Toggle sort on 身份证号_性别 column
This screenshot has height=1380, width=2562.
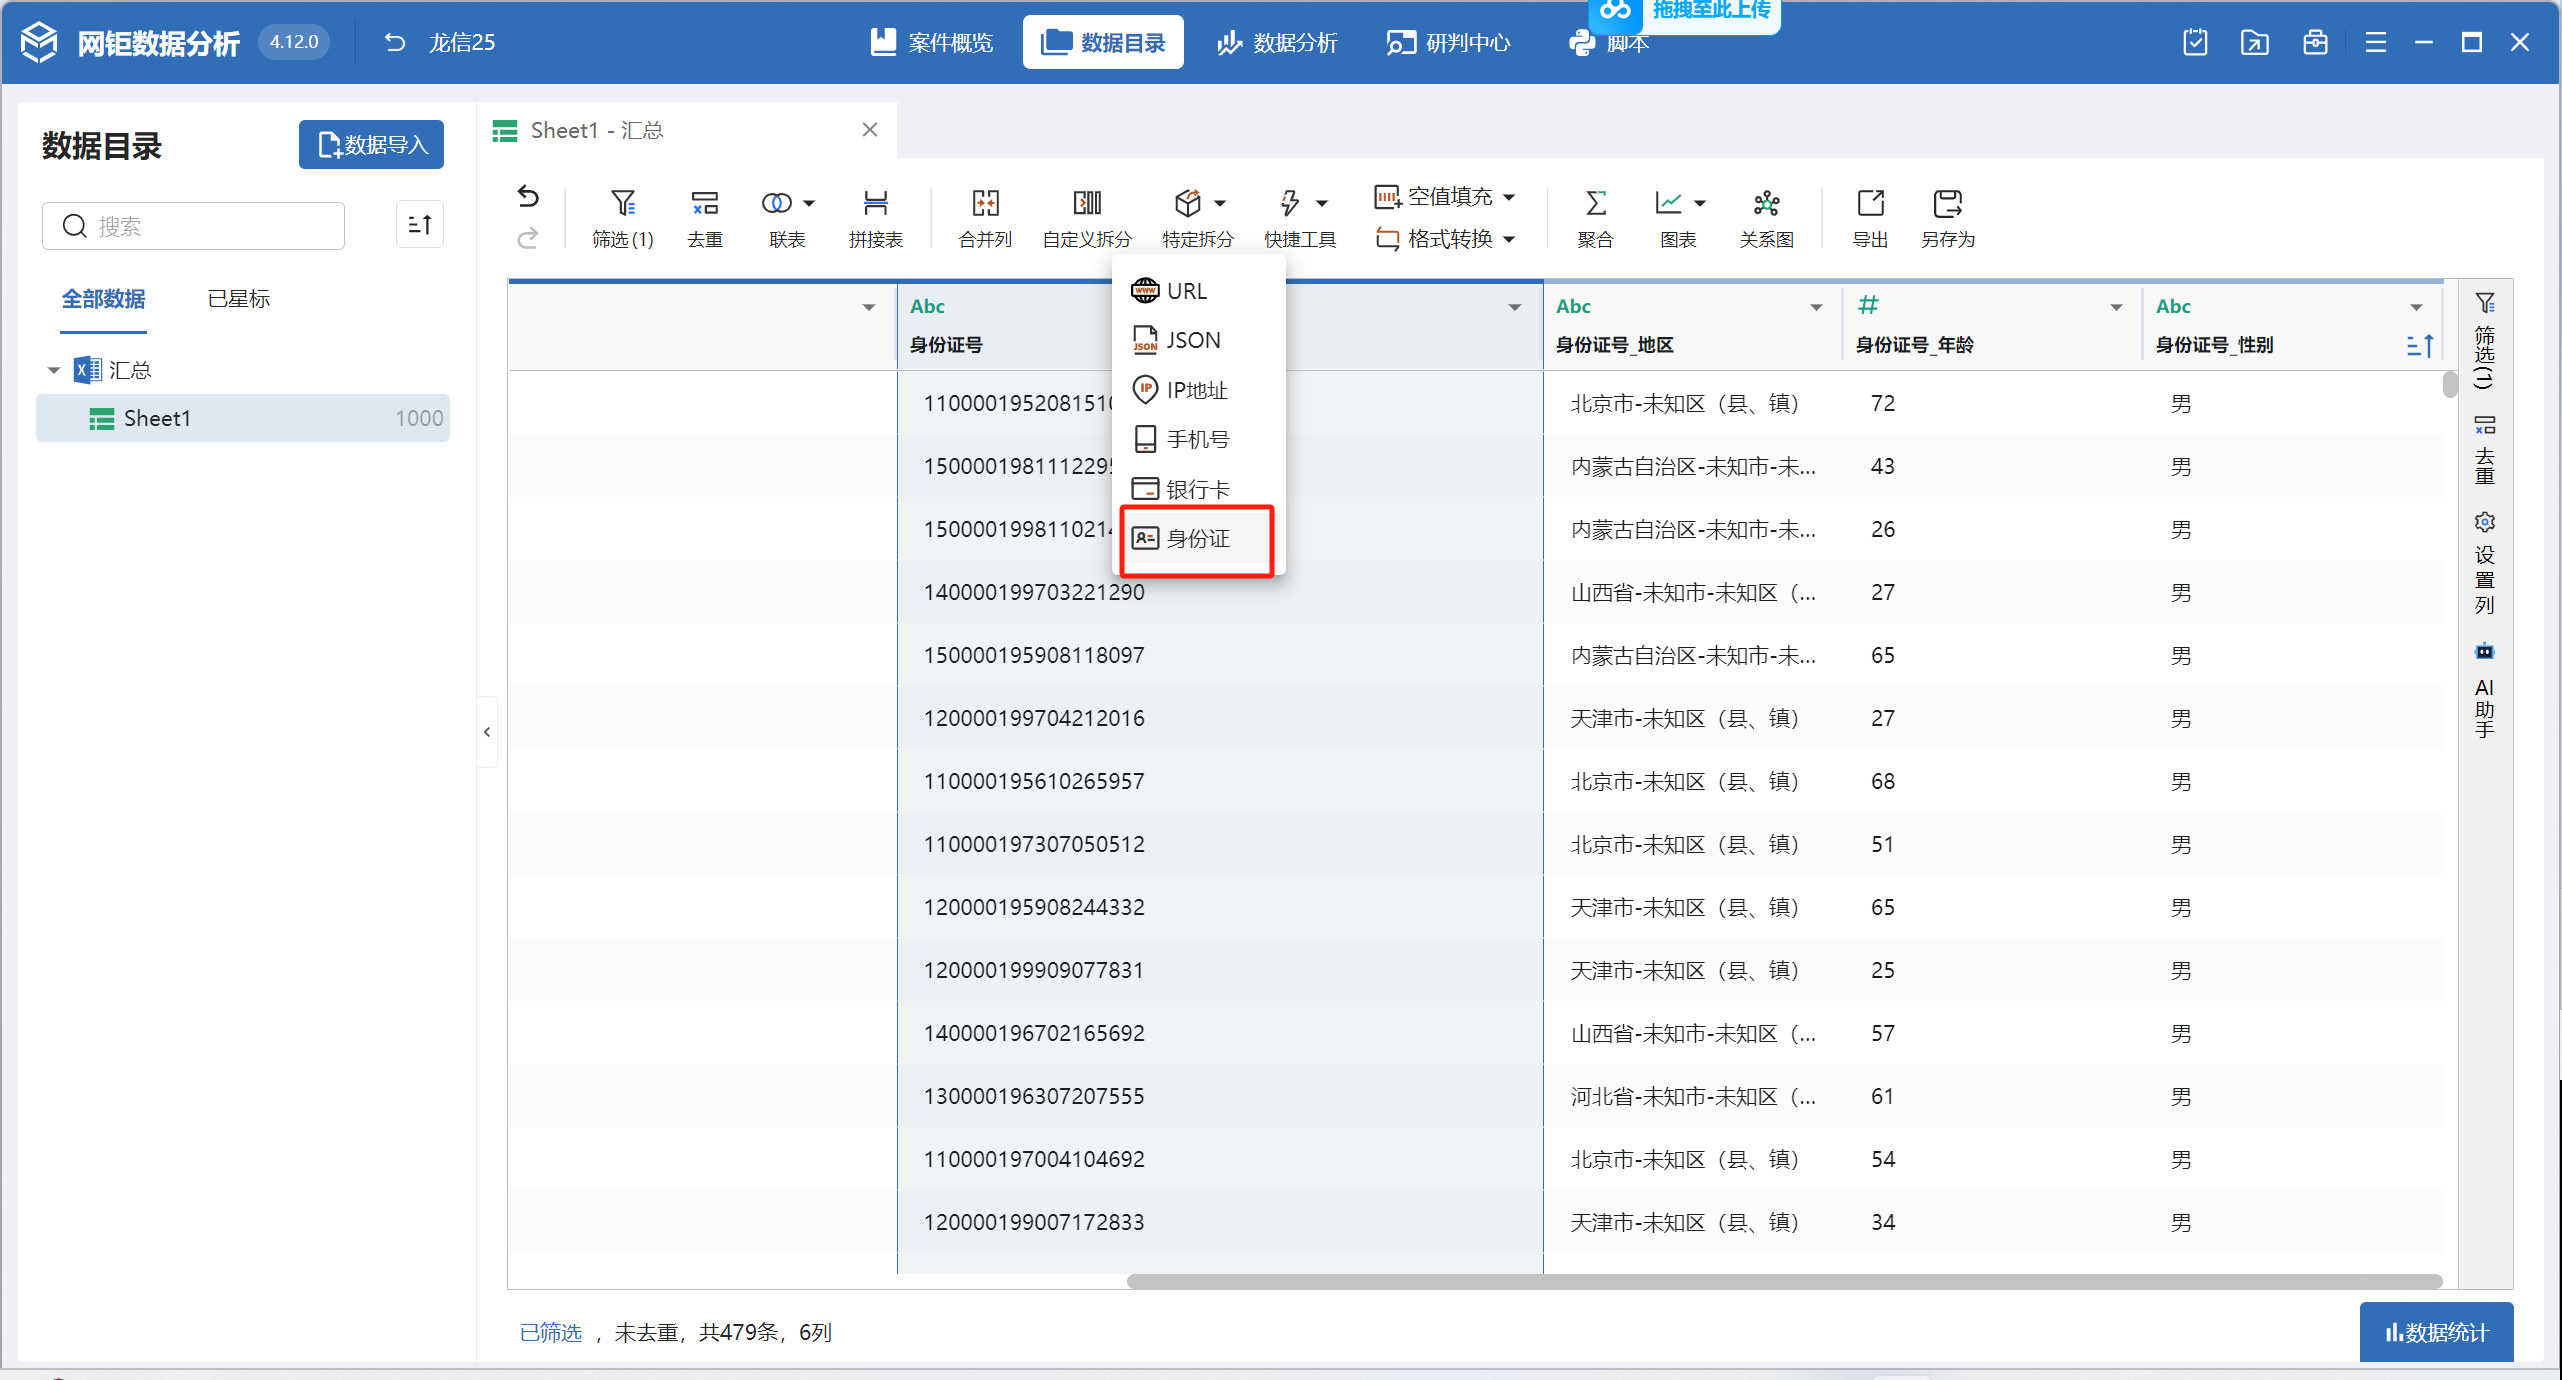coord(2420,345)
